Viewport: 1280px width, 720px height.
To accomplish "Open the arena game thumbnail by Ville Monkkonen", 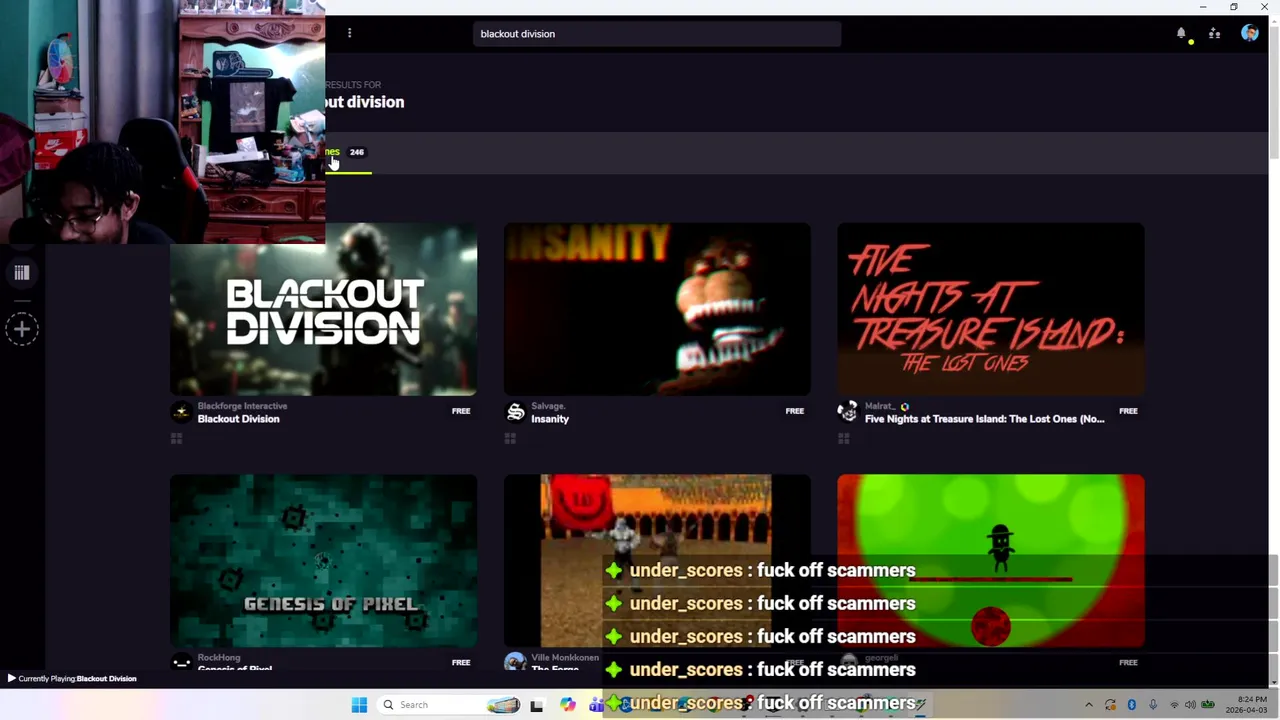I will point(657,560).
